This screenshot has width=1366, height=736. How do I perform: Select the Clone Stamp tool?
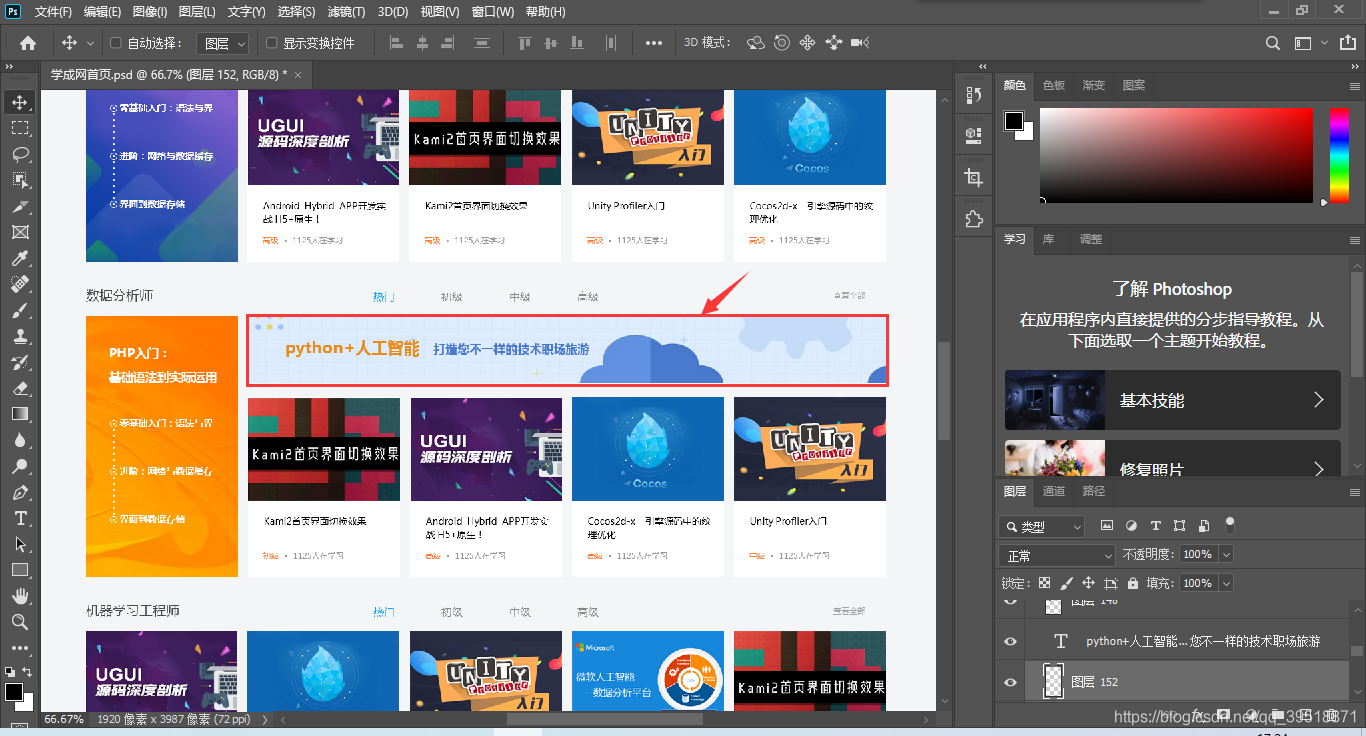[20, 336]
